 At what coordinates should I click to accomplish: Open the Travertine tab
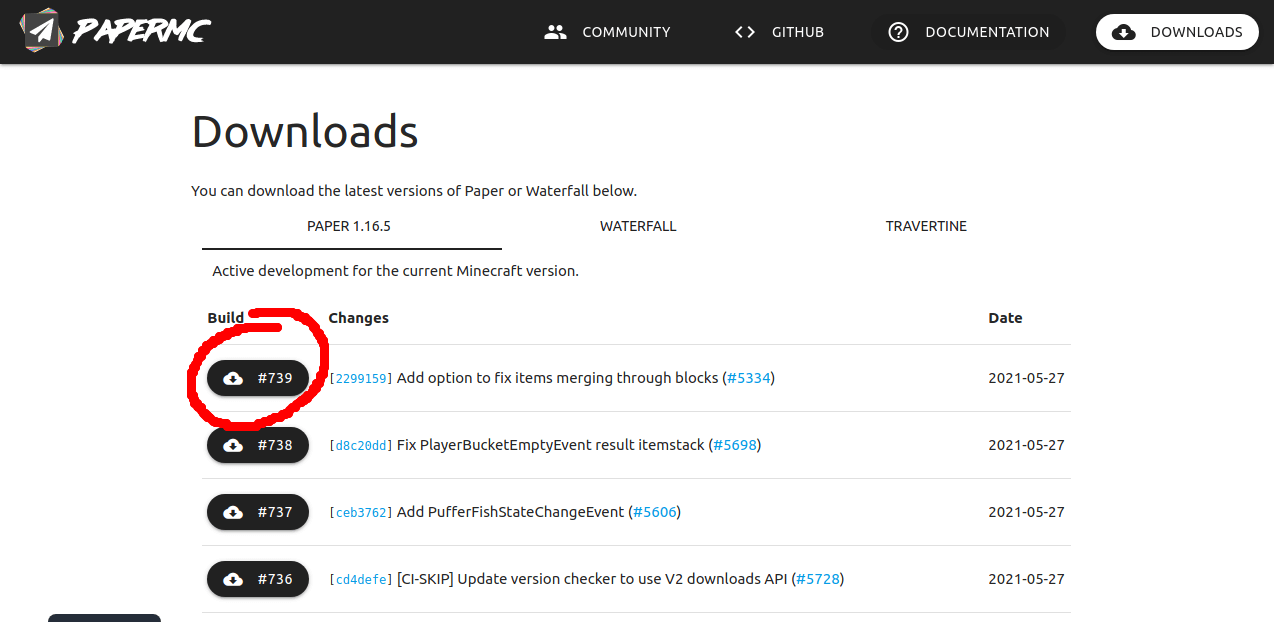[926, 226]
